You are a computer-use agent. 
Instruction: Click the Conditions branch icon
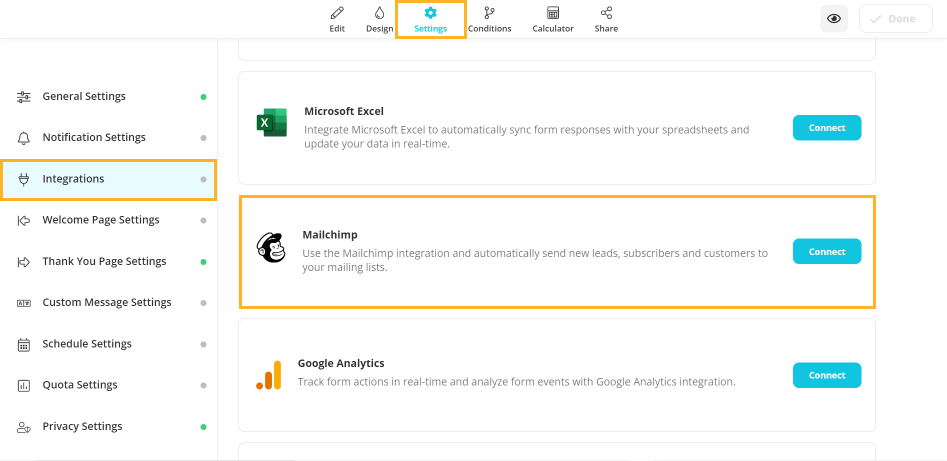click(x=489, y=18)
